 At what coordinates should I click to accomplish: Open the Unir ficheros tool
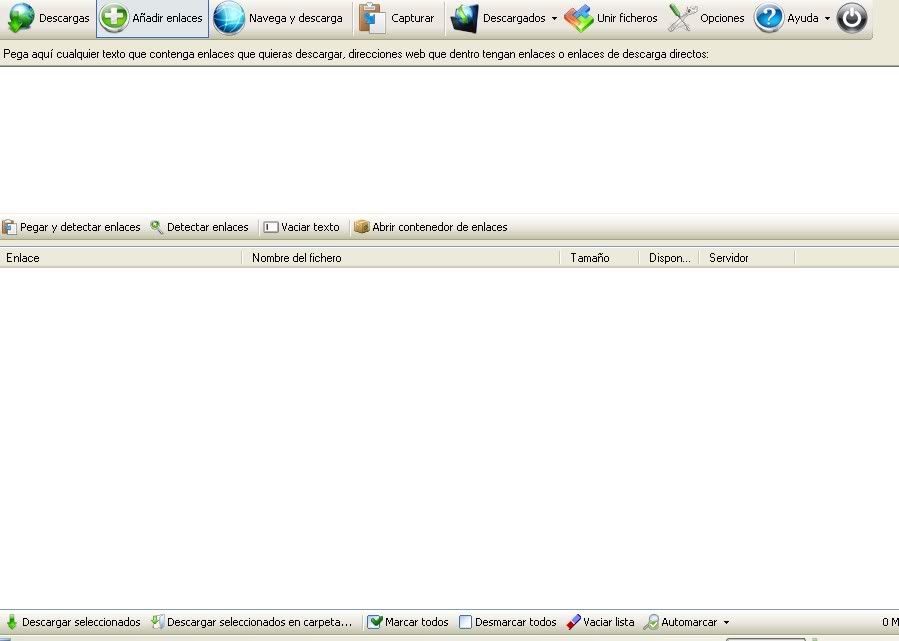point(611,18)
